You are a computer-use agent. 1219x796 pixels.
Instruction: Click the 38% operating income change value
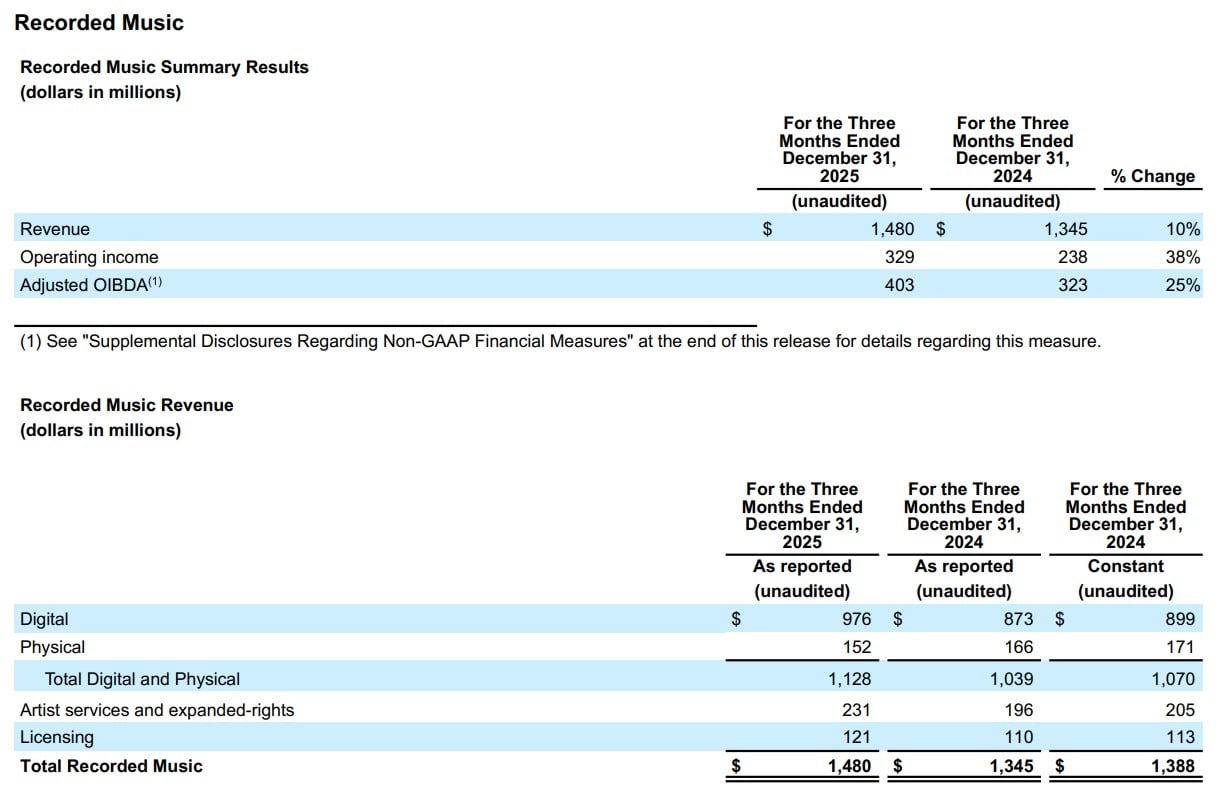coord(1182,257)
